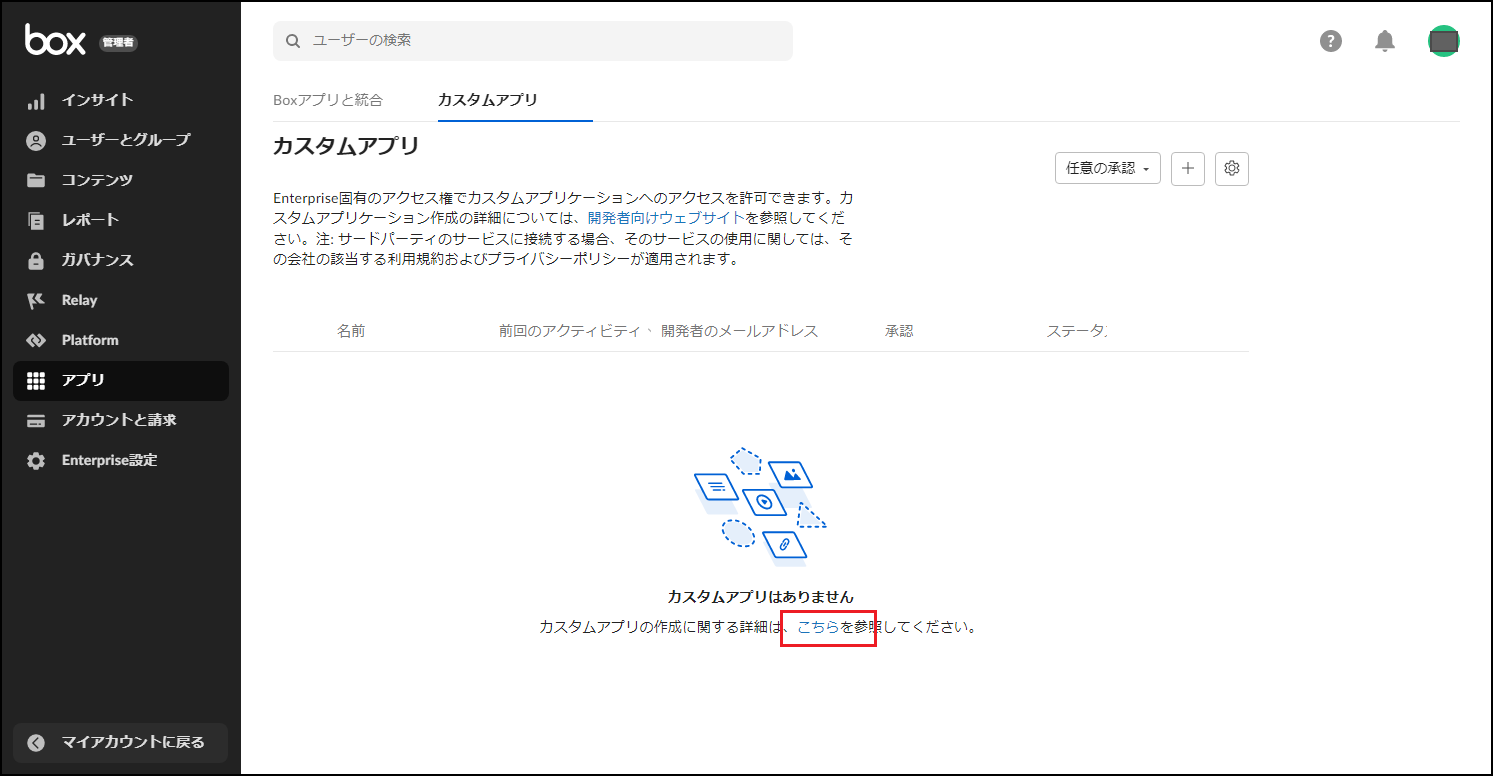Click the Platform code icon
Image resolution: width=1493 pixels, height=776 pixels.
[x=36, y=341]
